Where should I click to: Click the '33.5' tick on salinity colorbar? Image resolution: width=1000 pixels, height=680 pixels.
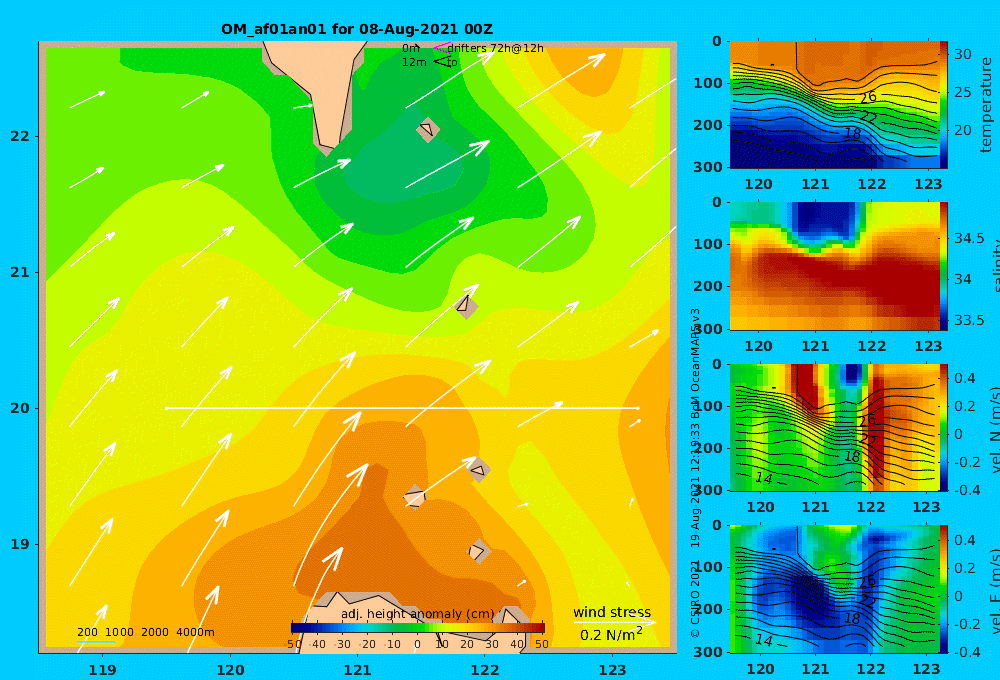point(969,320)
